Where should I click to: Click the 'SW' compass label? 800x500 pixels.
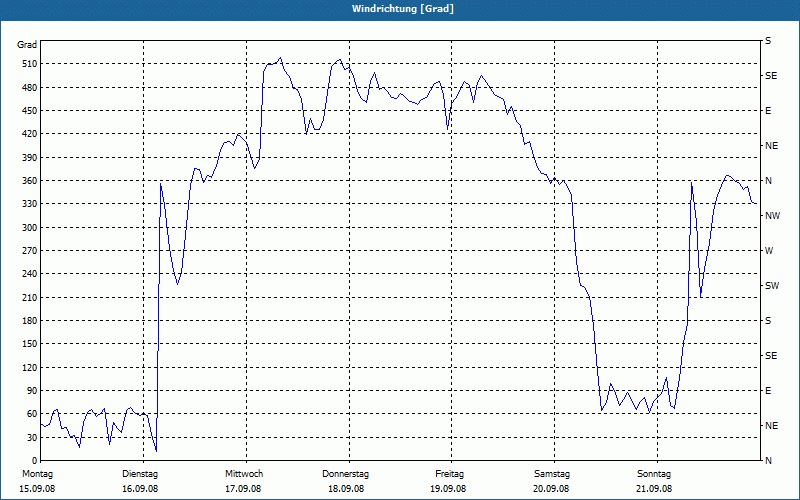772,286
